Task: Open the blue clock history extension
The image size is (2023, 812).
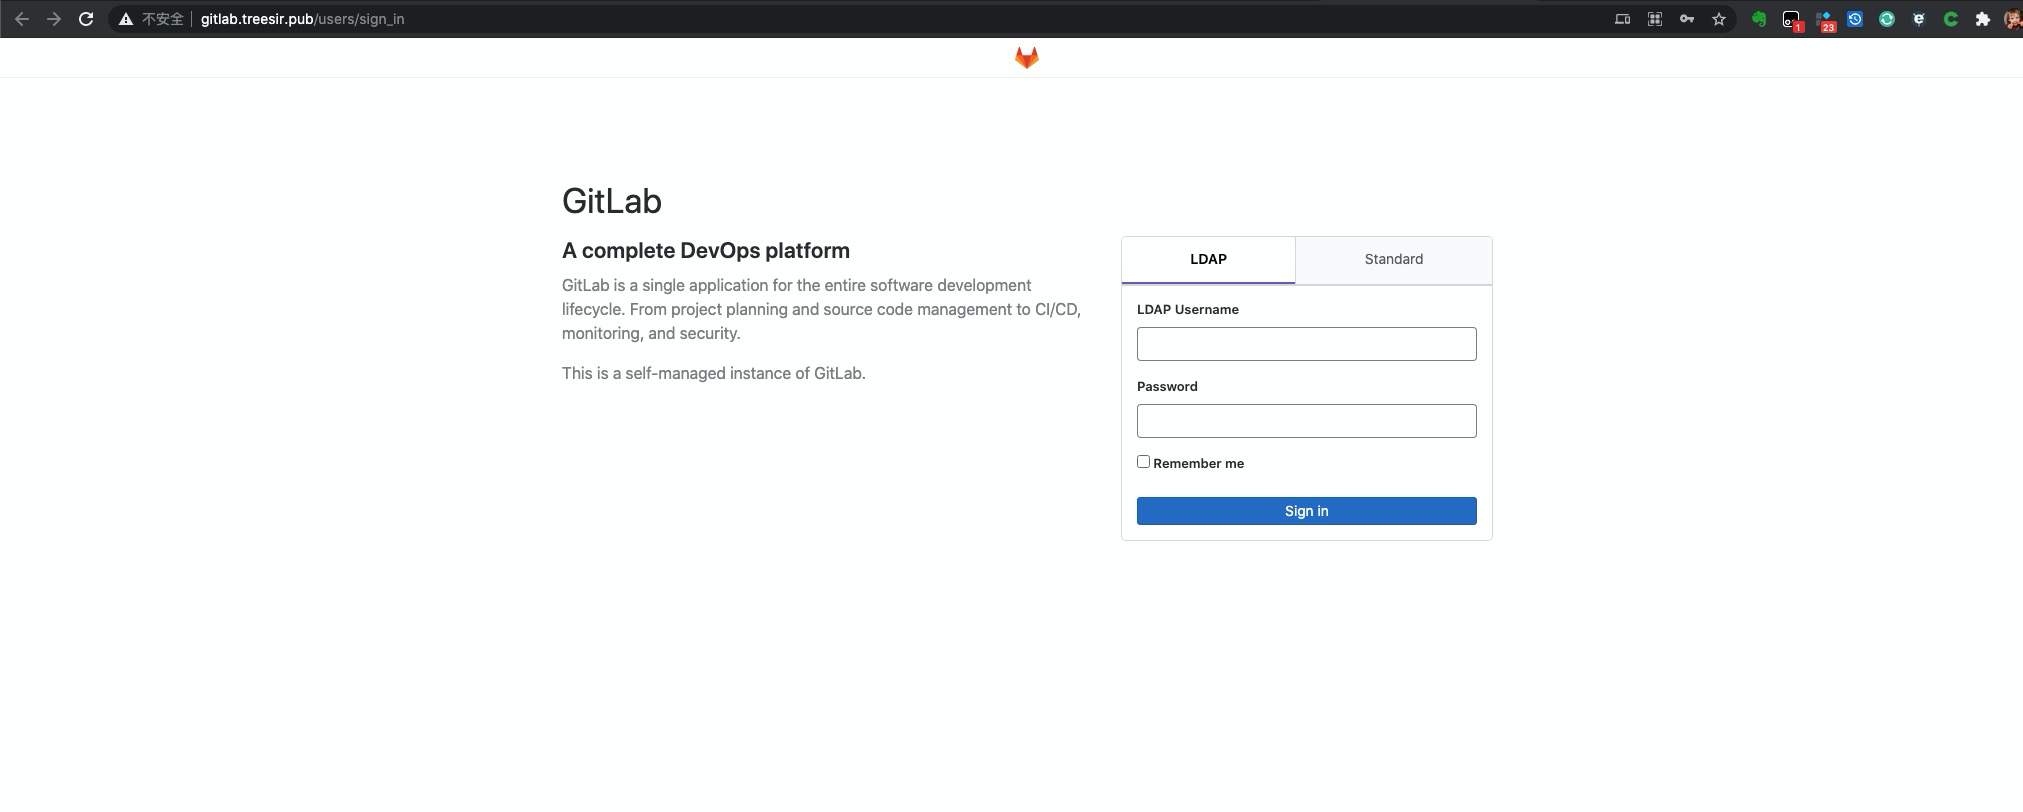Action: [x=1855, y=19]
